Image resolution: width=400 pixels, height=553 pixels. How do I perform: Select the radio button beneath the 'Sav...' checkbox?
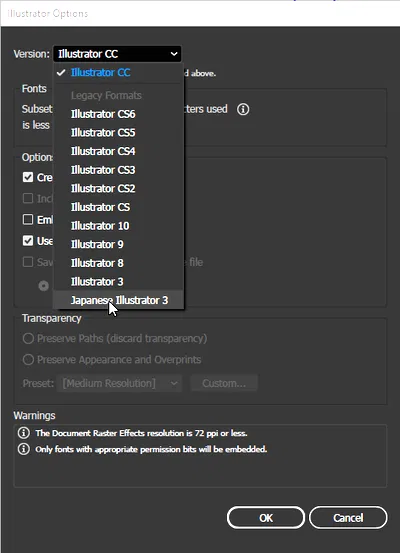click(x=43, y=286)
